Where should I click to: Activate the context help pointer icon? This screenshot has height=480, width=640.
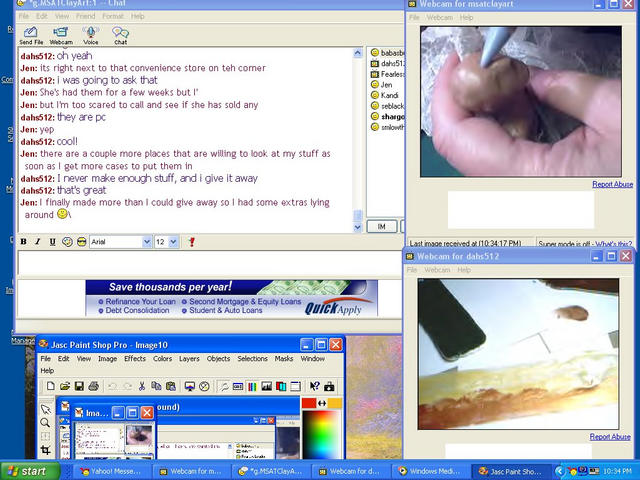pyautogui.click(x=314, y=386)
